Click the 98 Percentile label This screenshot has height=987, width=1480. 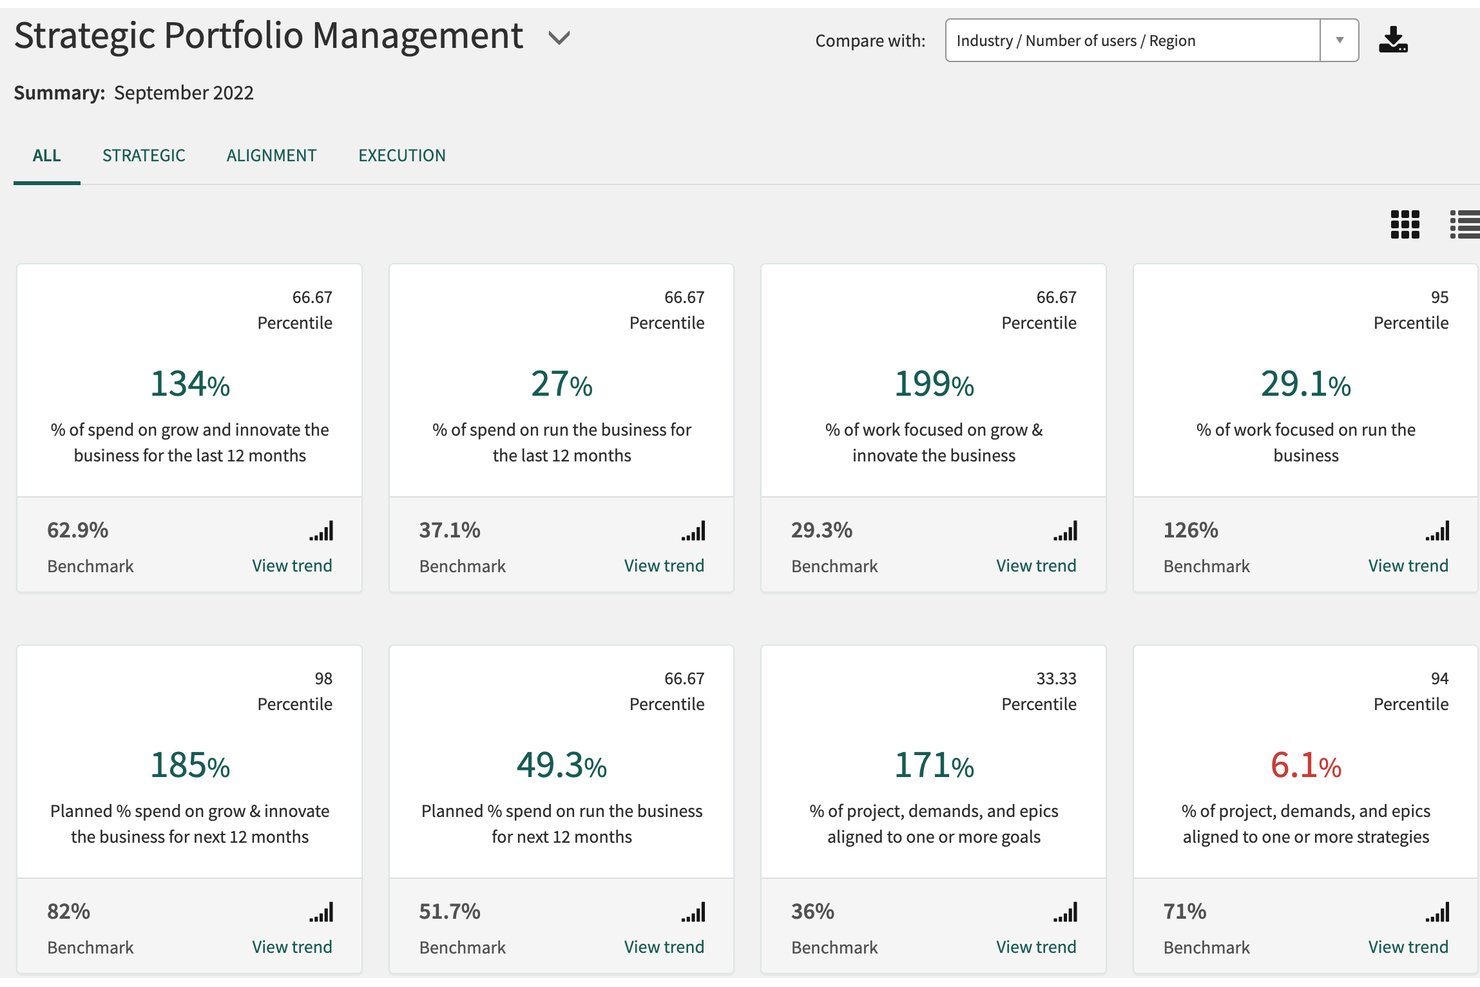295,691
